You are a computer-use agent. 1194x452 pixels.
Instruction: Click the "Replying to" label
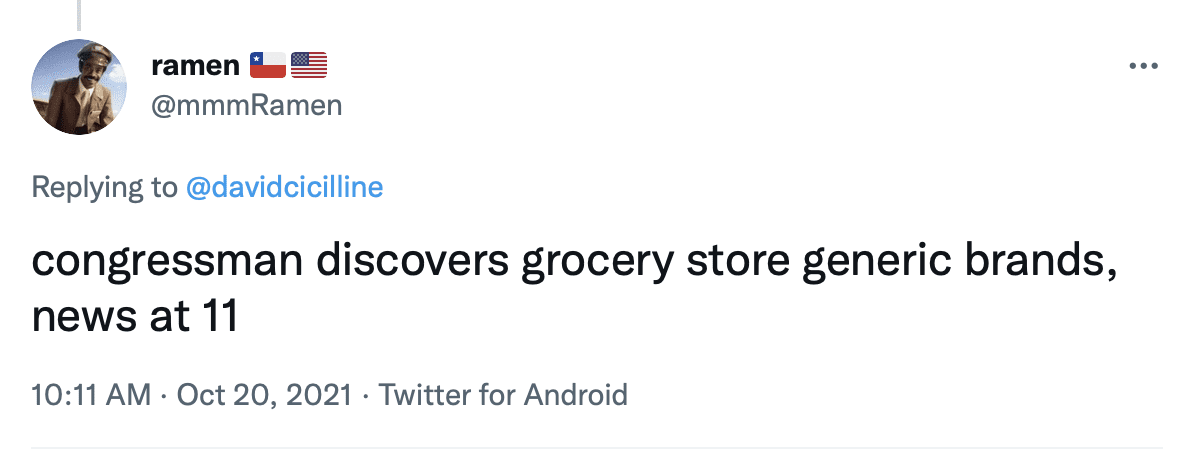click(x=104, y=187)
